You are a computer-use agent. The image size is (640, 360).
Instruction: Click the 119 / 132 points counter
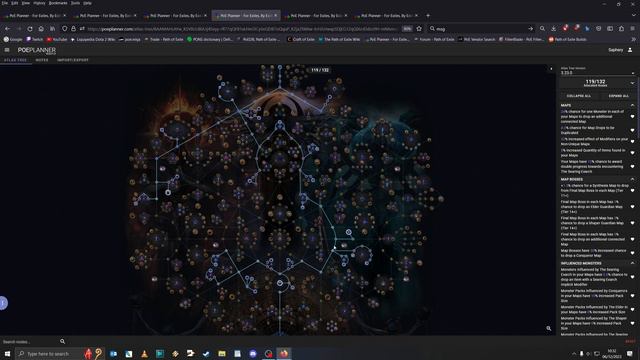pyautogui.click(x=320, y=70)
